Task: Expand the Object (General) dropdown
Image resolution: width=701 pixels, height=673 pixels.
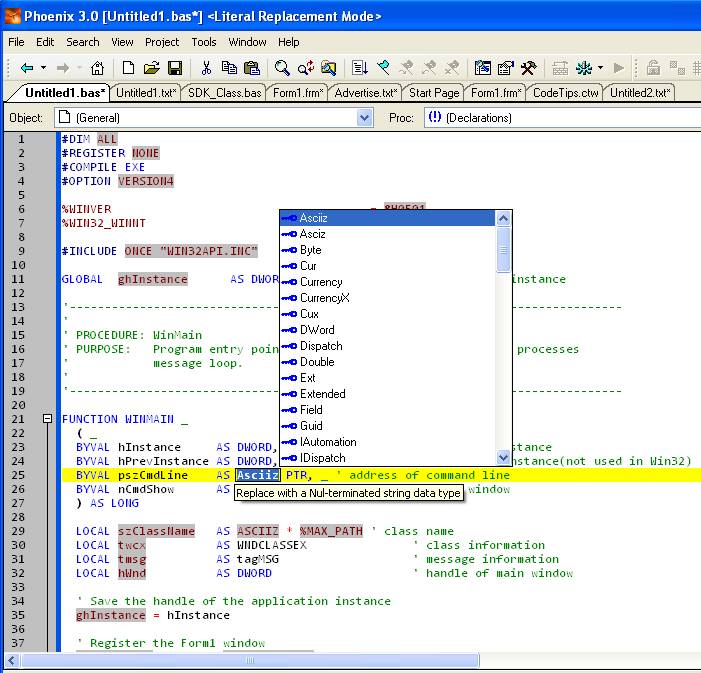Action: tap(365, 118)
